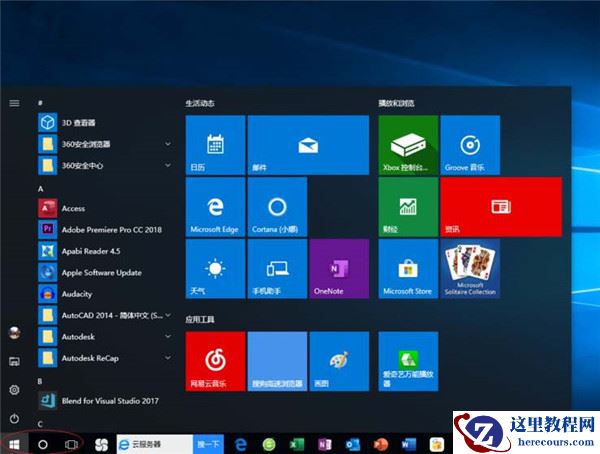Click the 播放和浏览 group title
Screen dimensions: 600x454
[396, 103]
